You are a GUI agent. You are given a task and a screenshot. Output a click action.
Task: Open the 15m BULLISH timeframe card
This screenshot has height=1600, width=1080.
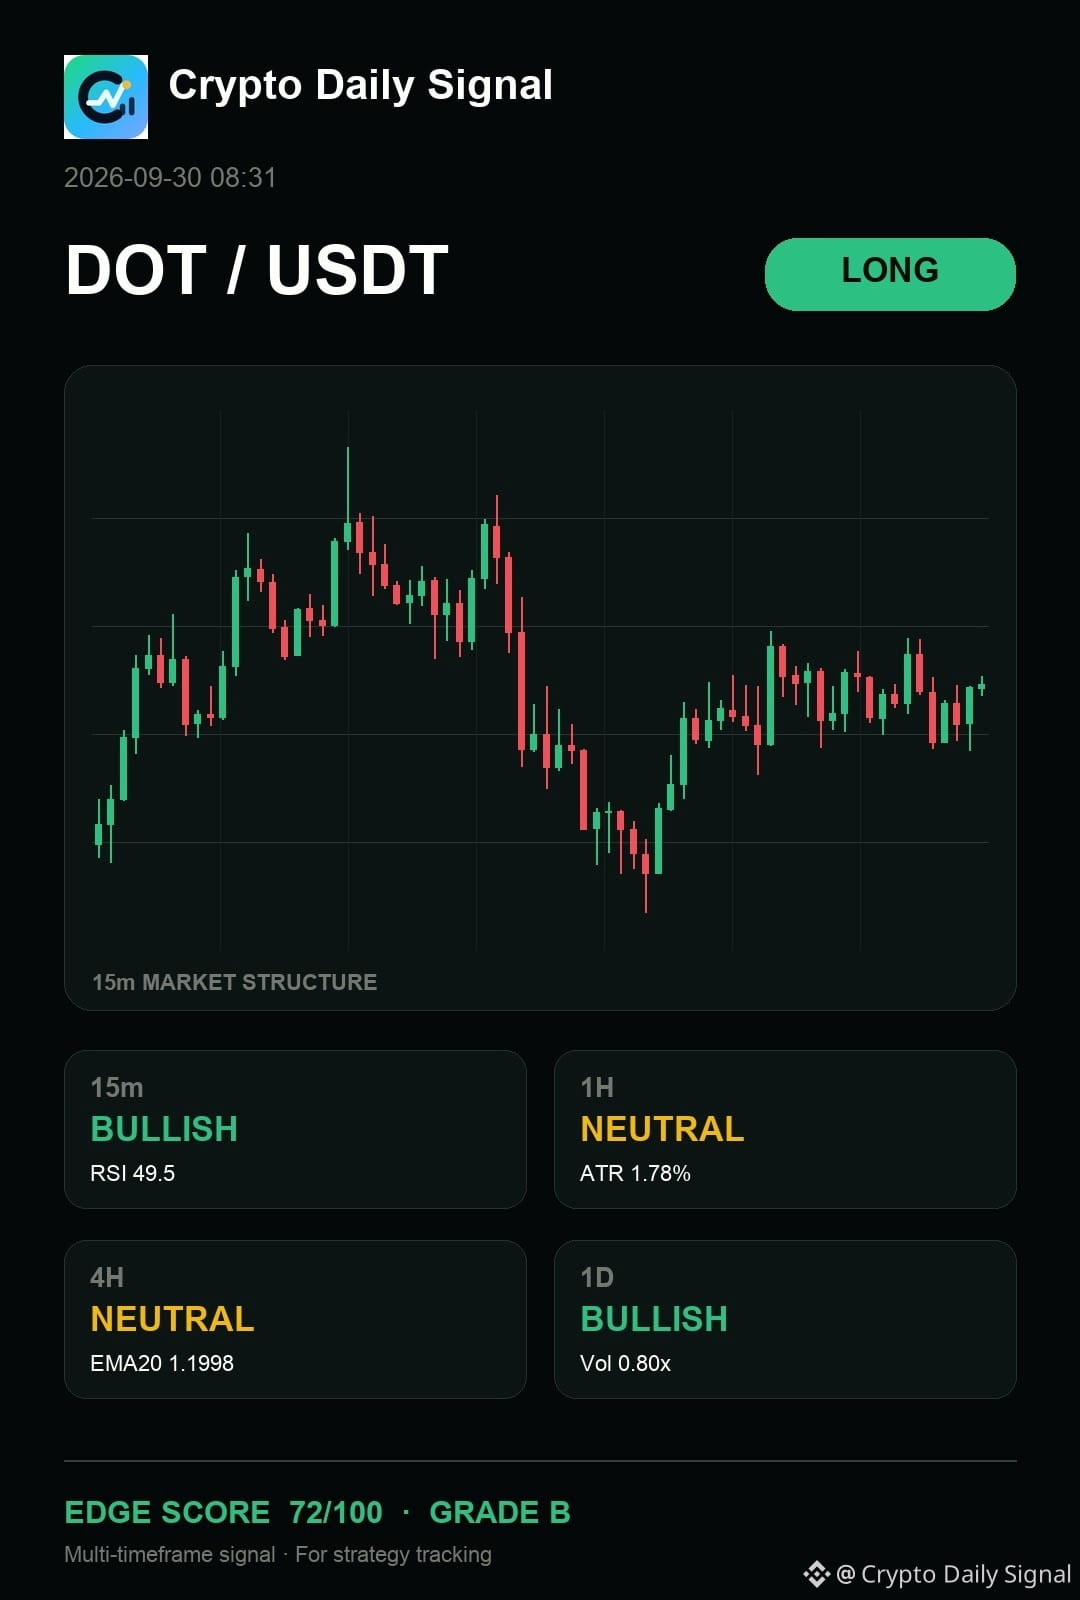click(x=295, y=1129)
